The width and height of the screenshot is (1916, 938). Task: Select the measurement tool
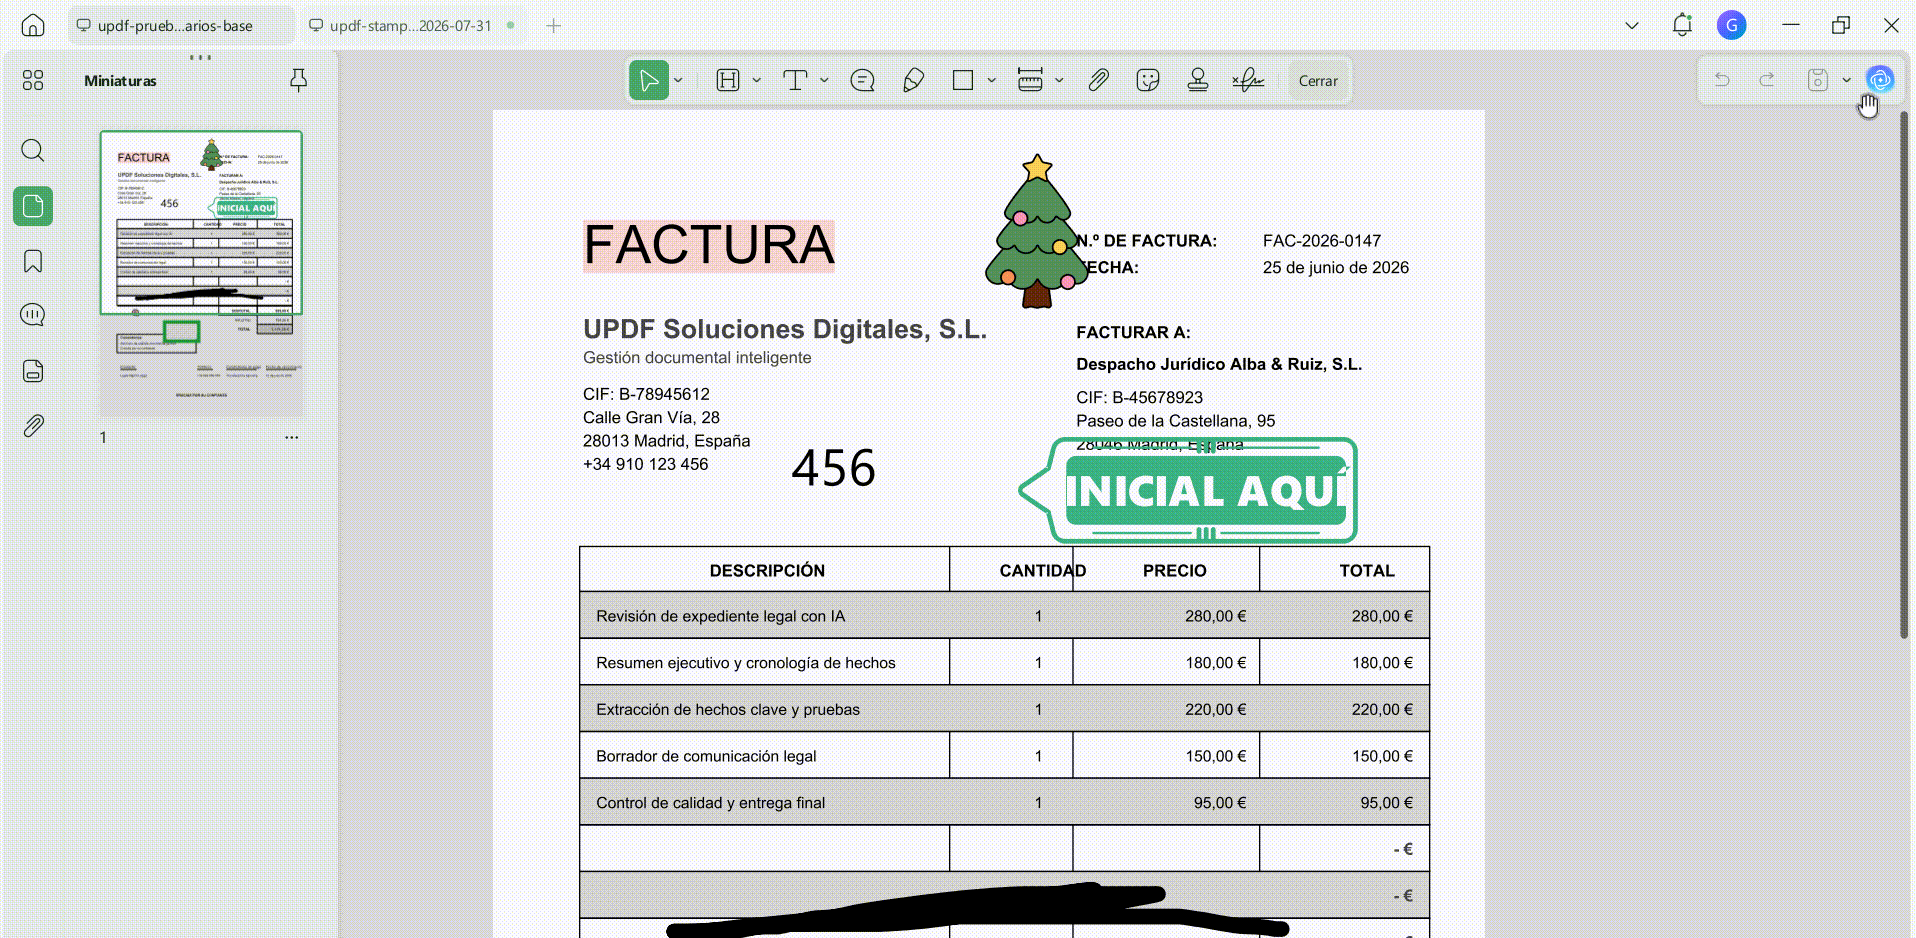tap(1030, 80)
